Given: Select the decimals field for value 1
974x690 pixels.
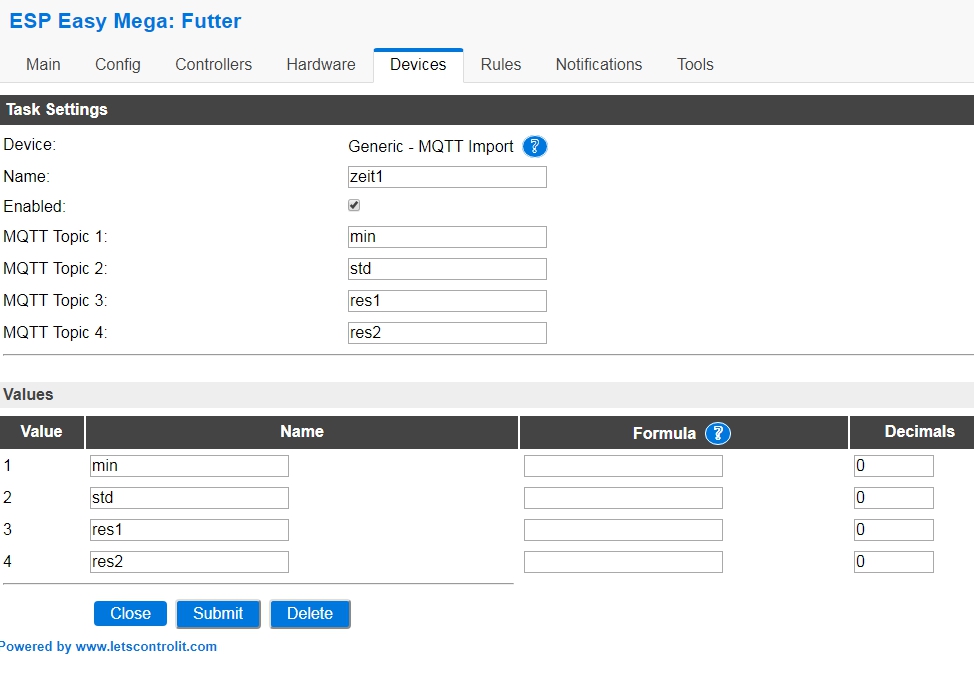Looking at the screenshot, I should click(893, 466).
